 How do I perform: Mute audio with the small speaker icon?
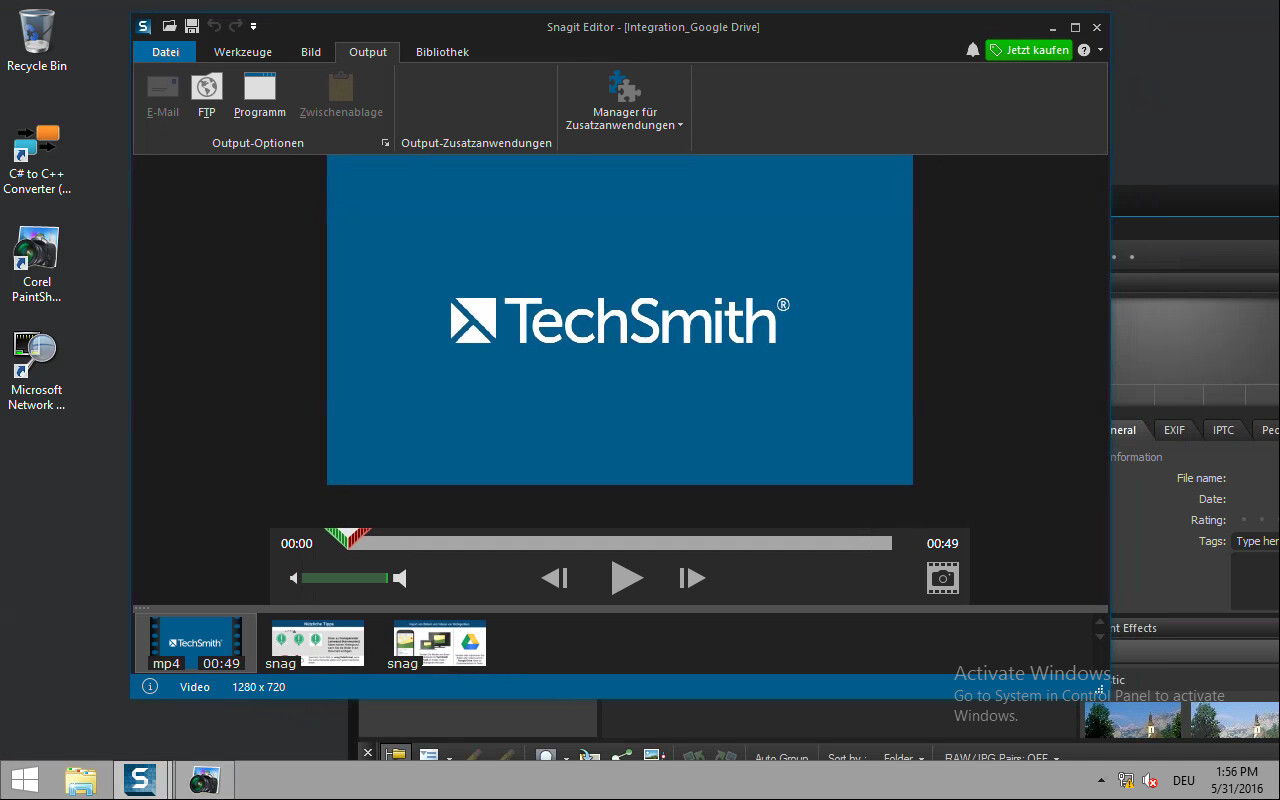coord(294,578)
